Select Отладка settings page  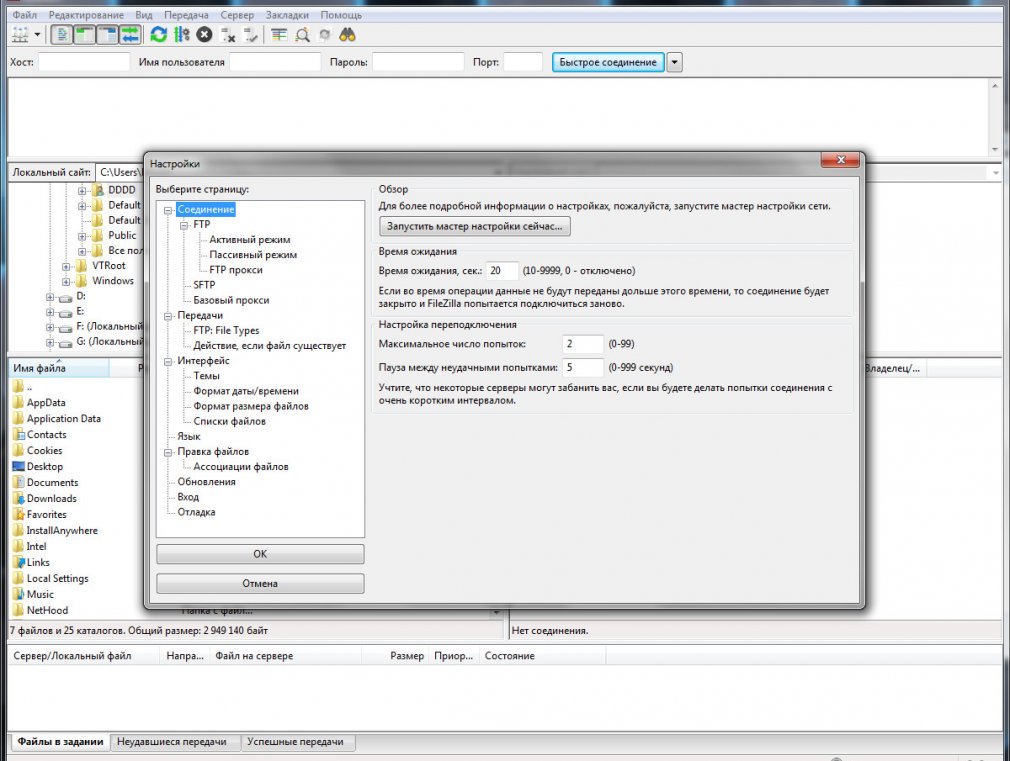(196, 512)
